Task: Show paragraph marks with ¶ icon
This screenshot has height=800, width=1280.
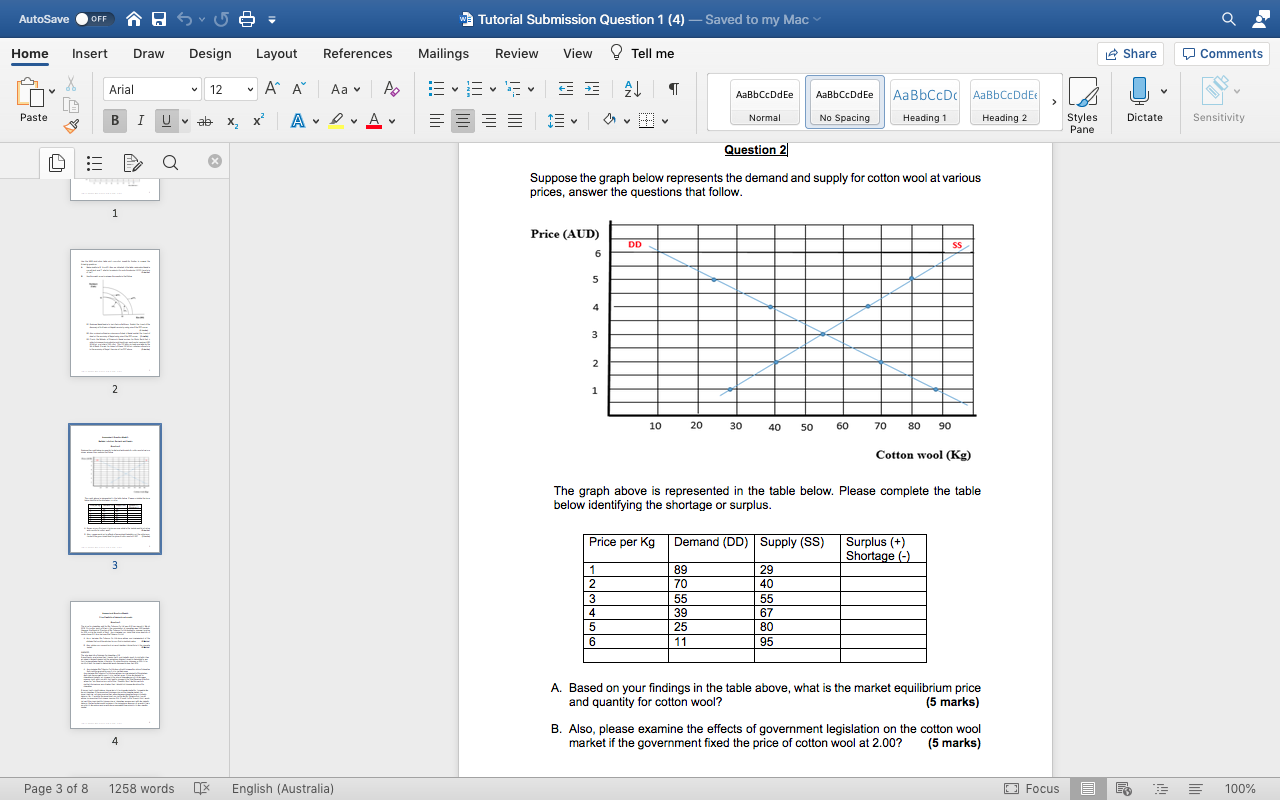Action: 673,89
